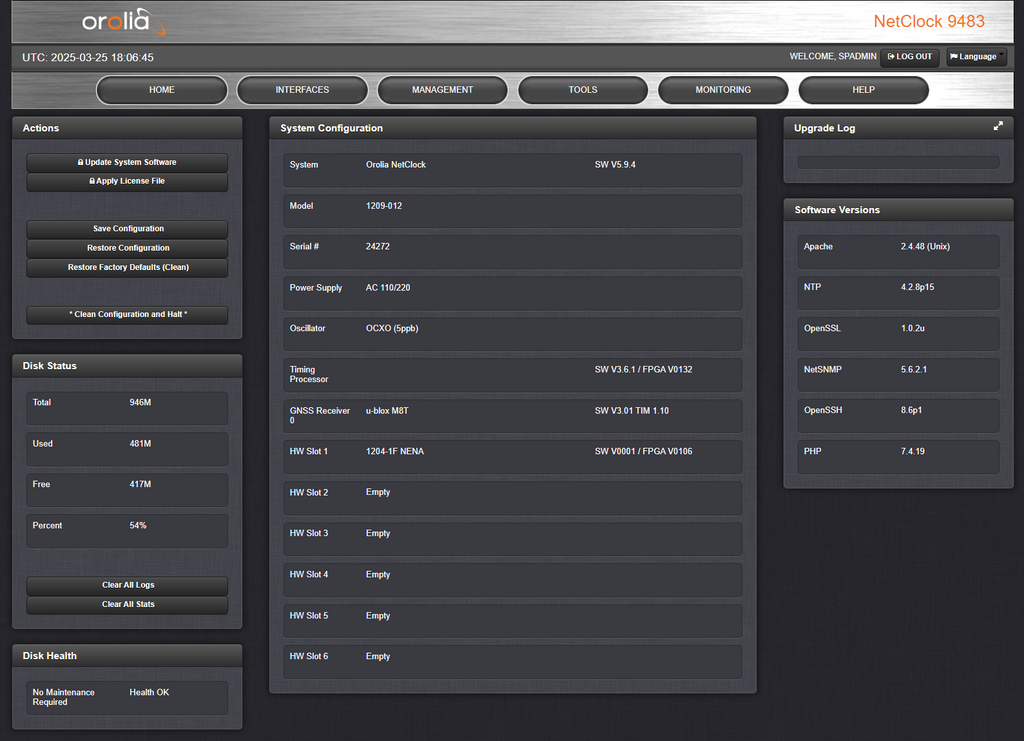Click SW V3.01 TIM 1.10 text
The height and width of the screenshot is (741, 1024).
click(x=632, y=411)
